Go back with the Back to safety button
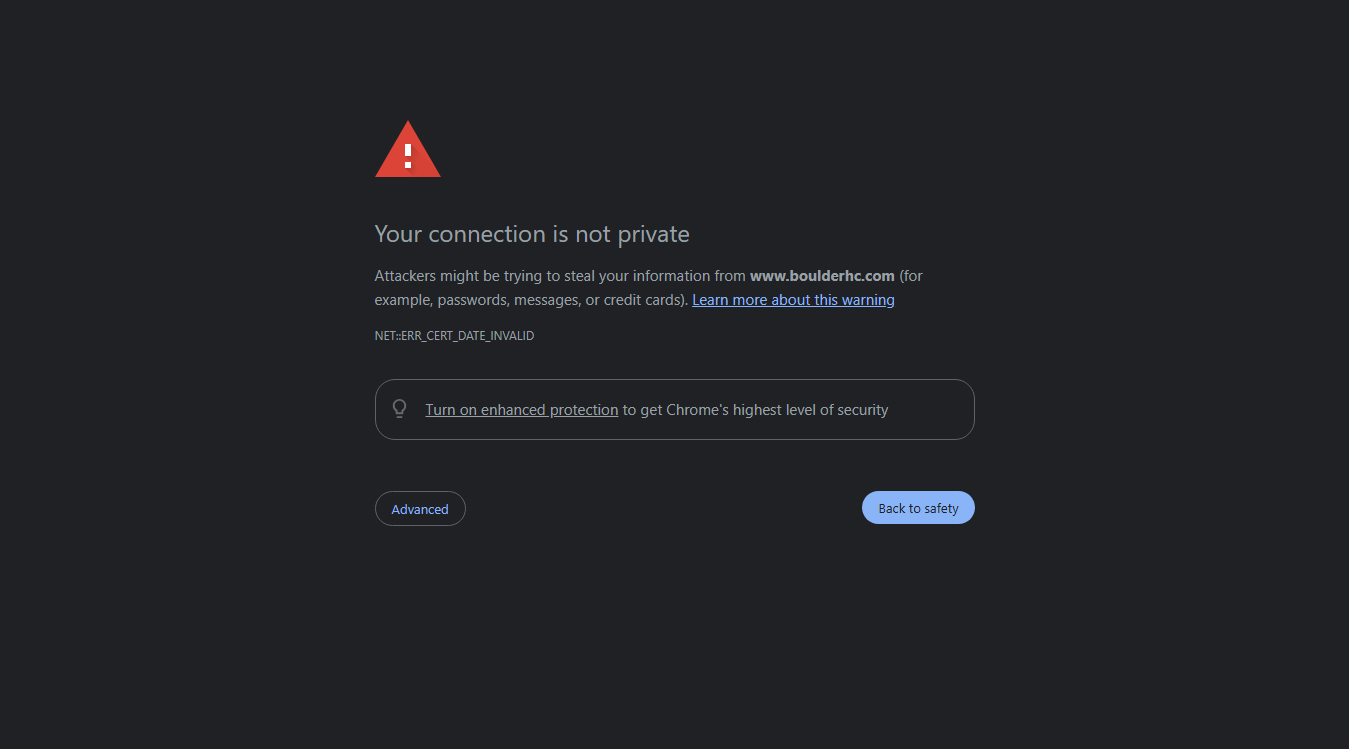This screenshot has width=1349, height=749. (918, 508)
